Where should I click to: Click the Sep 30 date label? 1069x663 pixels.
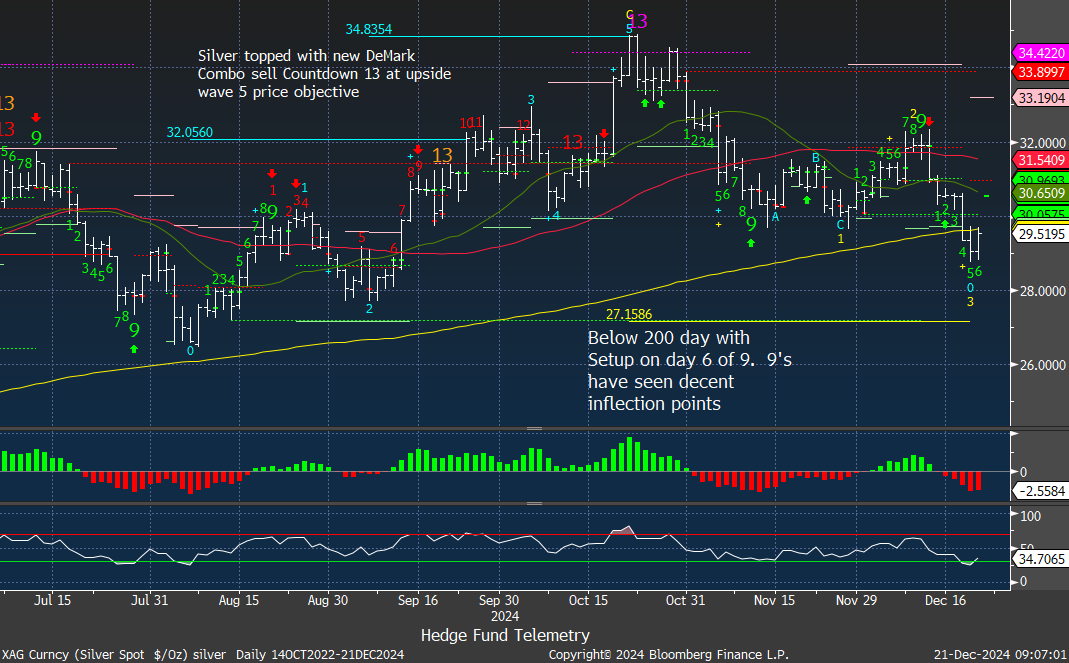click(499, 600)
